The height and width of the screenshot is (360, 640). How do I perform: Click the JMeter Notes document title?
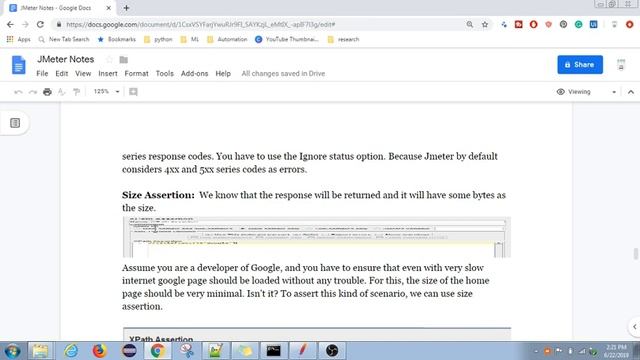click(x=66, y=59)
